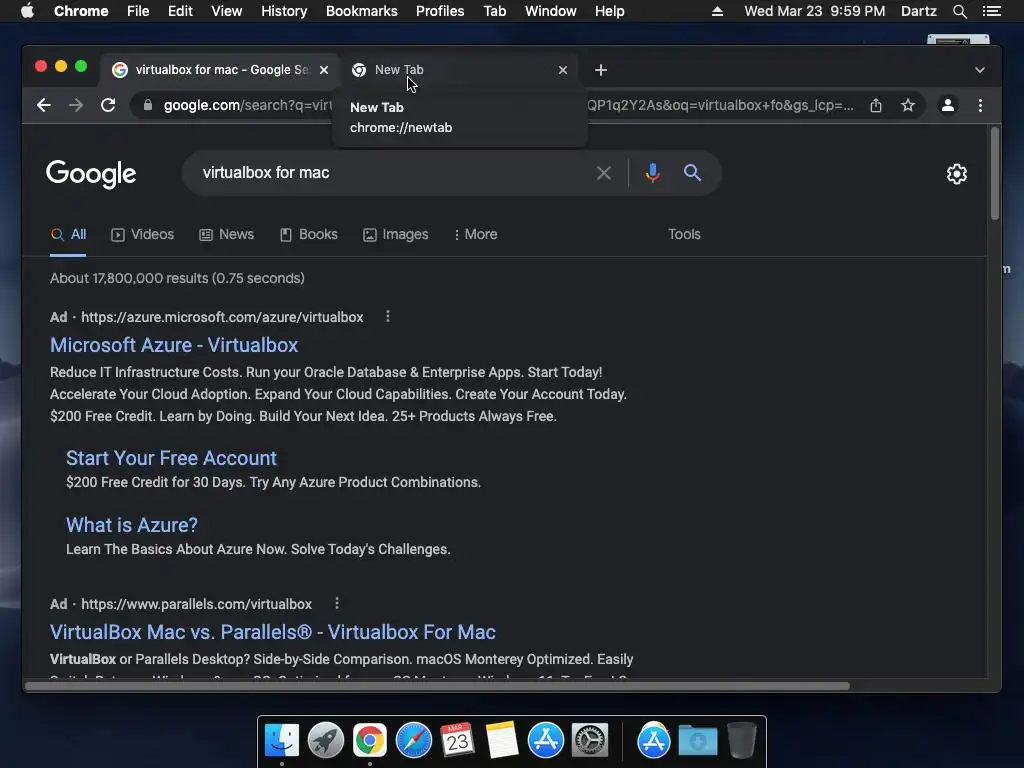The height and width of the screenshot is (768, 1024).
Task: Click the forward navigation arrow
Action: click(x=76, y=105)
